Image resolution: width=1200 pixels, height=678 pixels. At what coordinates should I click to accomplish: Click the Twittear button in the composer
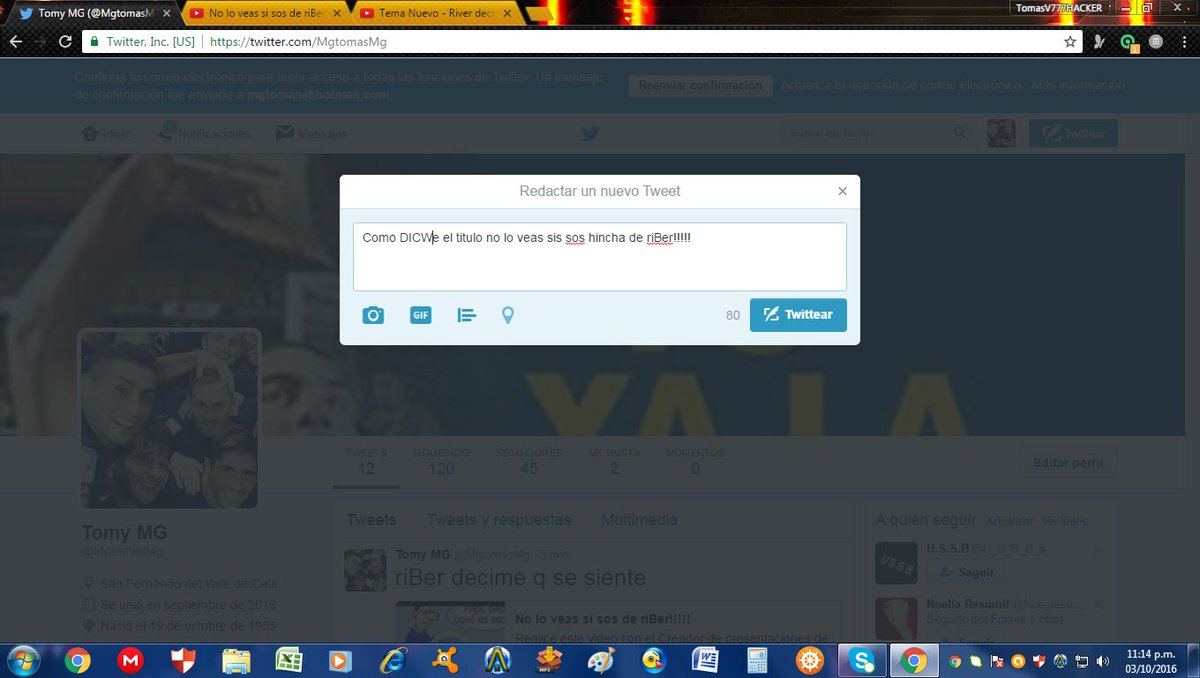click(x=798, y=315)
